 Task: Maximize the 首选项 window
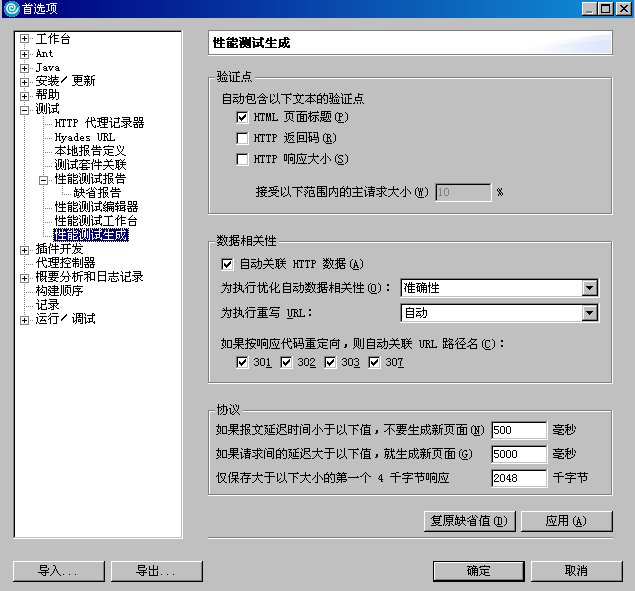pyautogui.click(x=605, y=9)
